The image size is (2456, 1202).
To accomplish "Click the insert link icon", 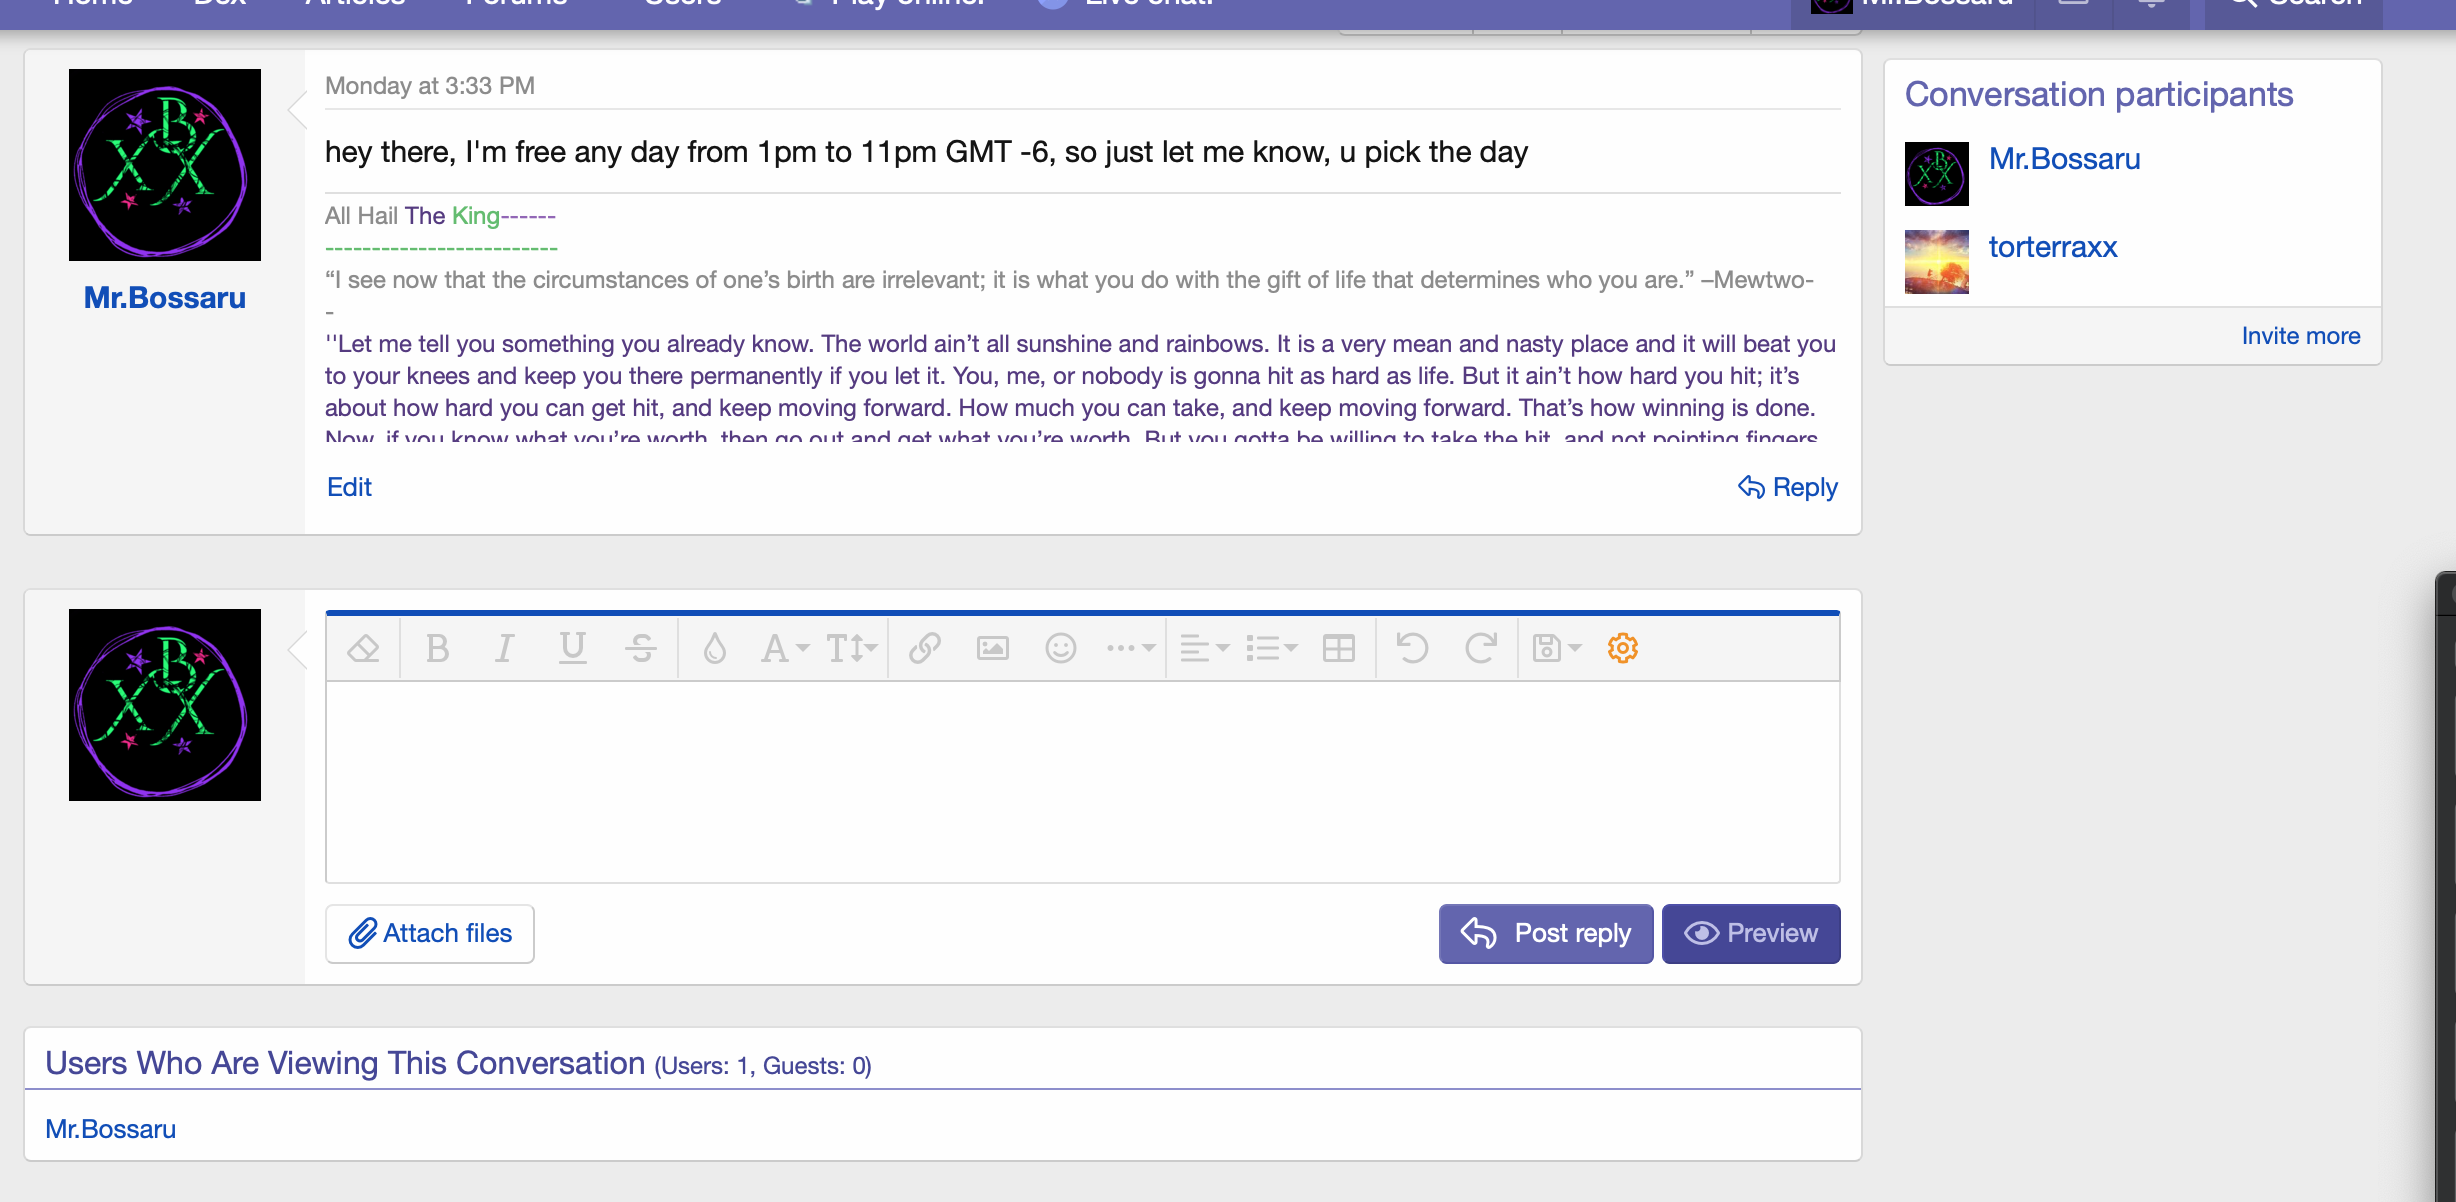I will tap(925, 649).
